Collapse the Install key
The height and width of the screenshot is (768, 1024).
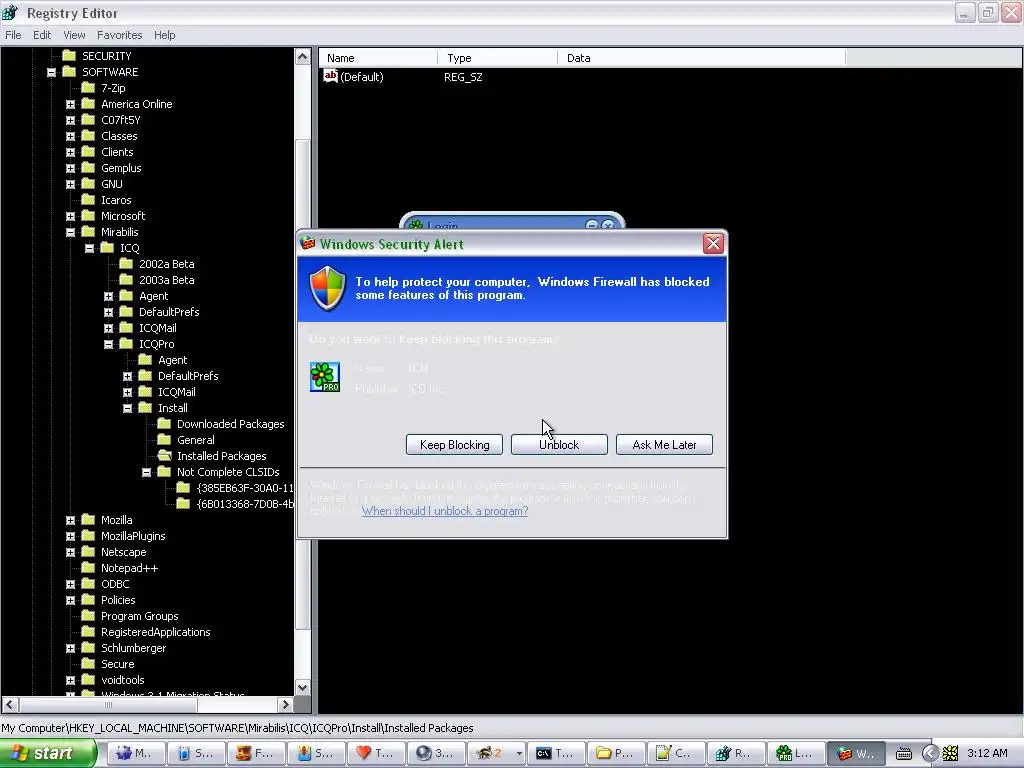coord(127,408)
